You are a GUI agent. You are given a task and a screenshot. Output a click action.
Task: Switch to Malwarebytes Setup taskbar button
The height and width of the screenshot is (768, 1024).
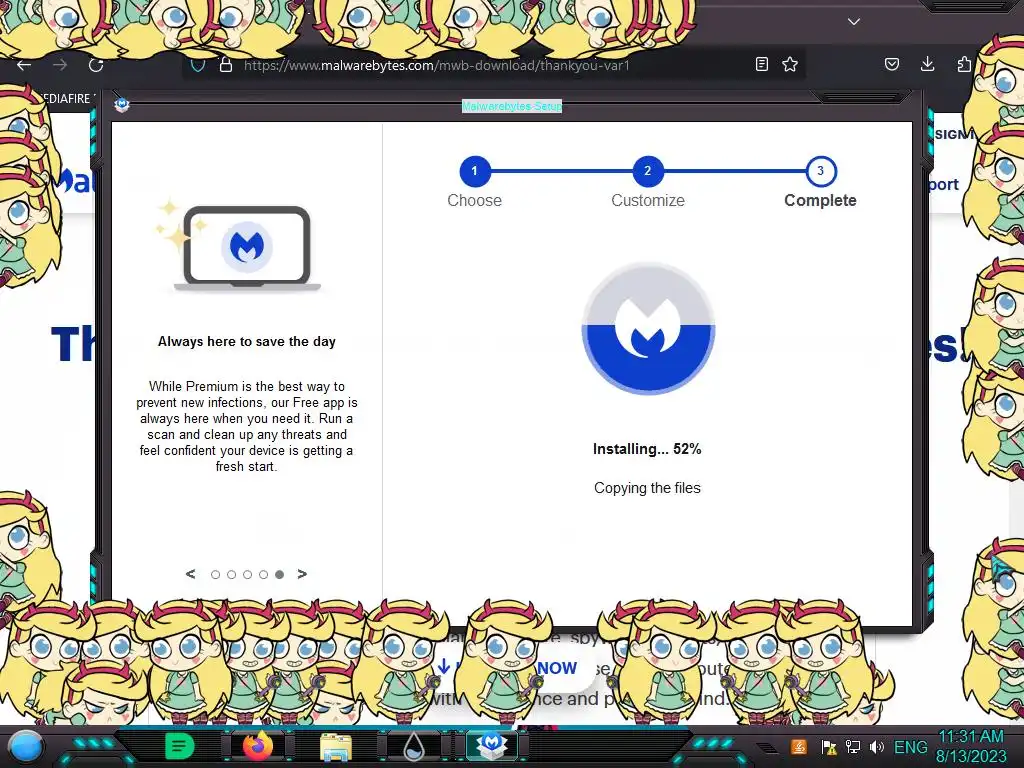pyautogui.click(x=492, y=745)
